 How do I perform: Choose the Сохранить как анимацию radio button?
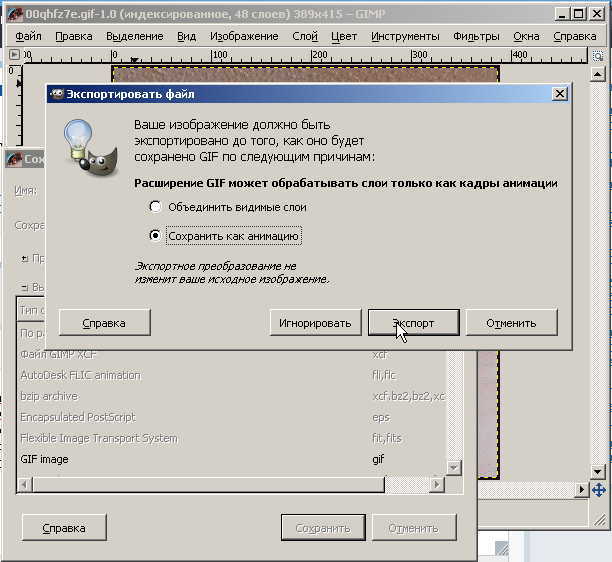point(154,236)
